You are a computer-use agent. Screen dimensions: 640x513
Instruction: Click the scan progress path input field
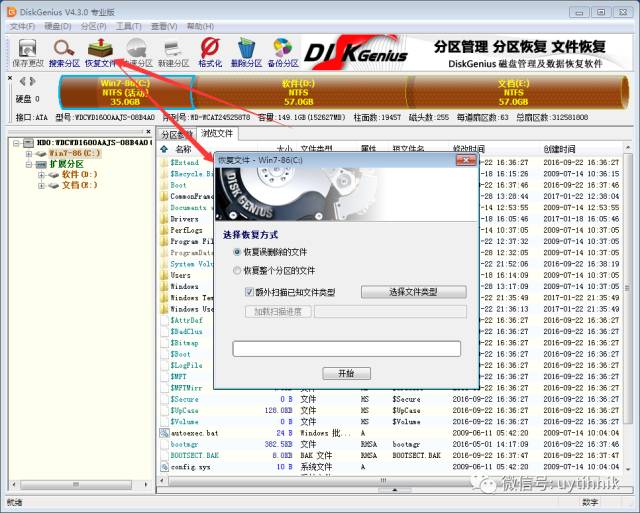(x=391, y=312)
